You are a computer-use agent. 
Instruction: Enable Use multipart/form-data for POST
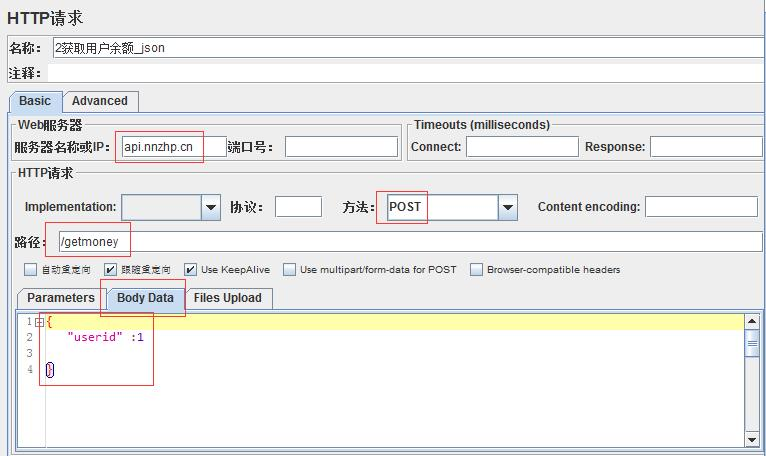289,270
